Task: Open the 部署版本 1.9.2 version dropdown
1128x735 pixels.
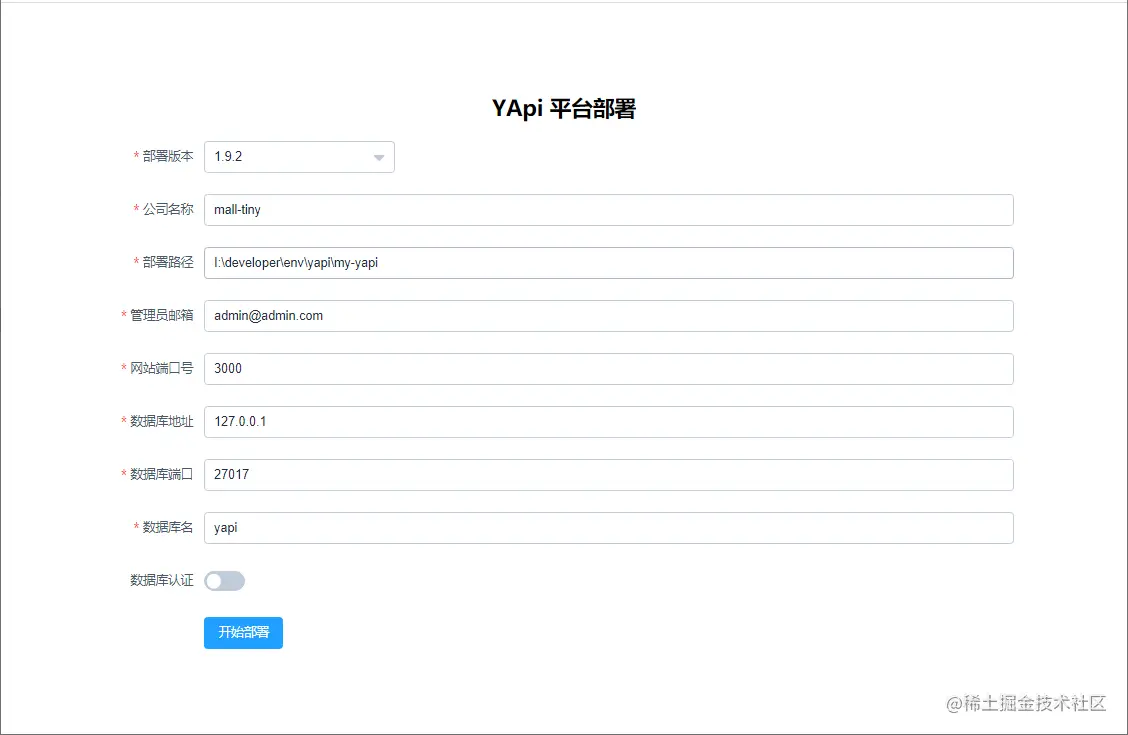Action: (x=299, y=157)
